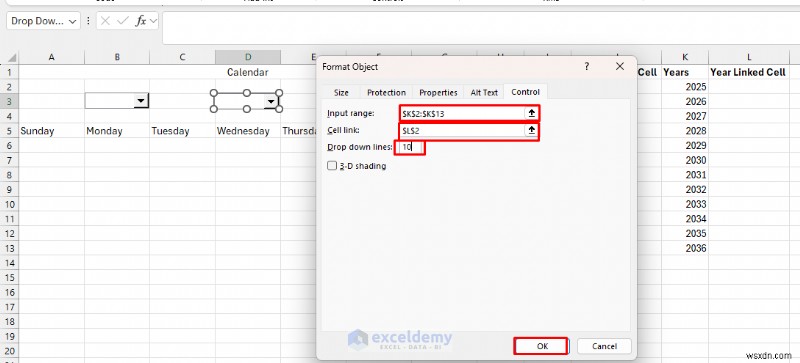The image size is (800, 363).
Task: Click the formula bar input area
Action: [481, 29]
